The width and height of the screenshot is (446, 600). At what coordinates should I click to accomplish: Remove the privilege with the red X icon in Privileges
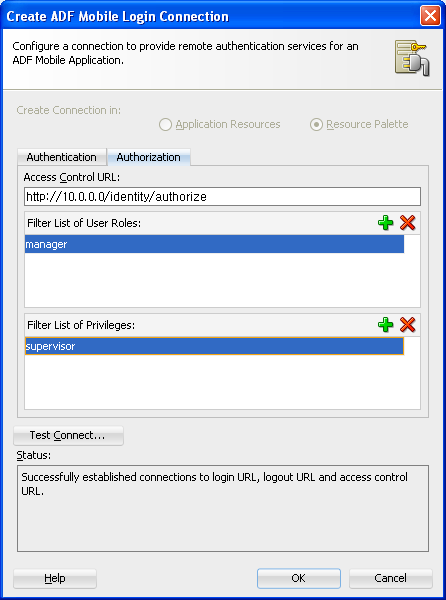pyautogui.click(x=407, y=325)
